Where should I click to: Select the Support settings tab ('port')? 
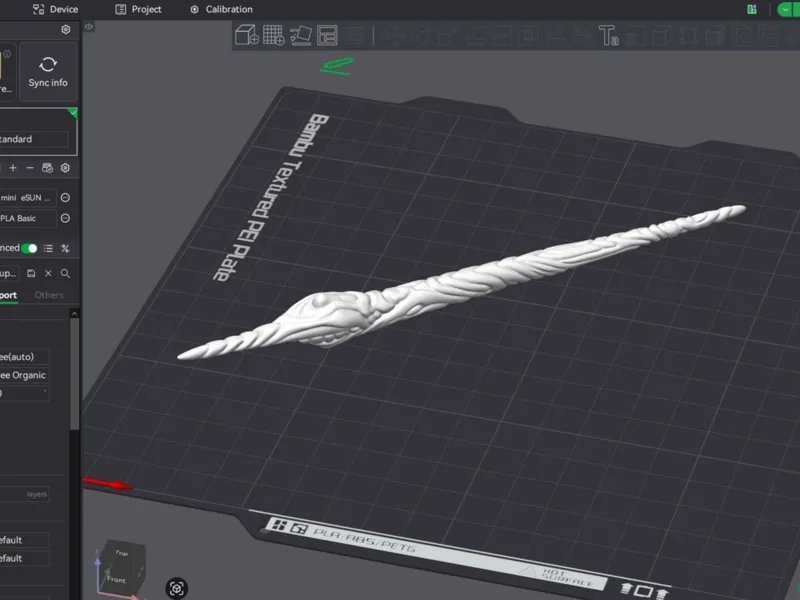[x=8, y=295]
